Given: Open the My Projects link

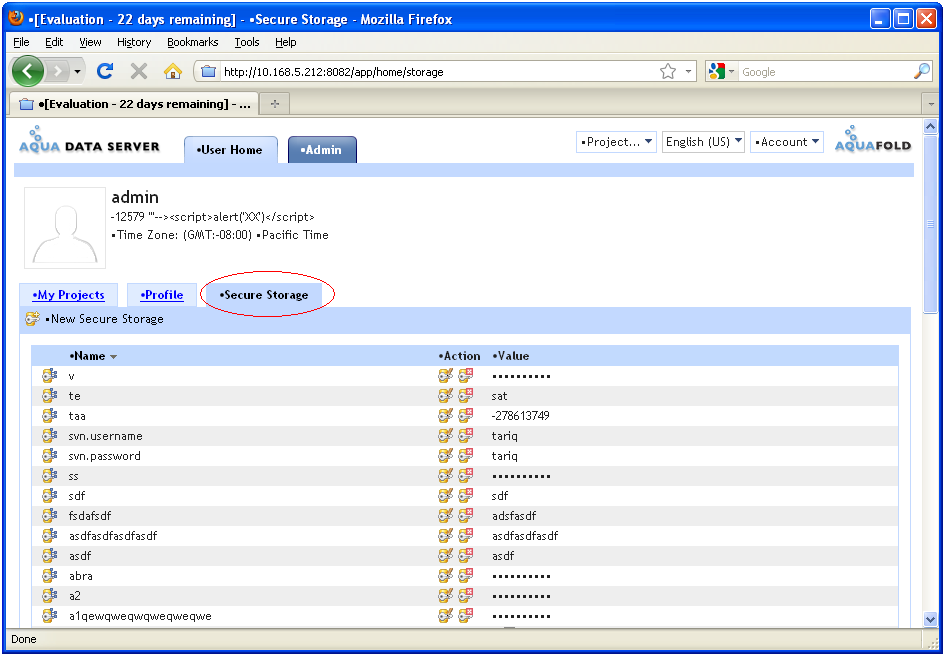Looking at the screenshot, I should [68, 295].
